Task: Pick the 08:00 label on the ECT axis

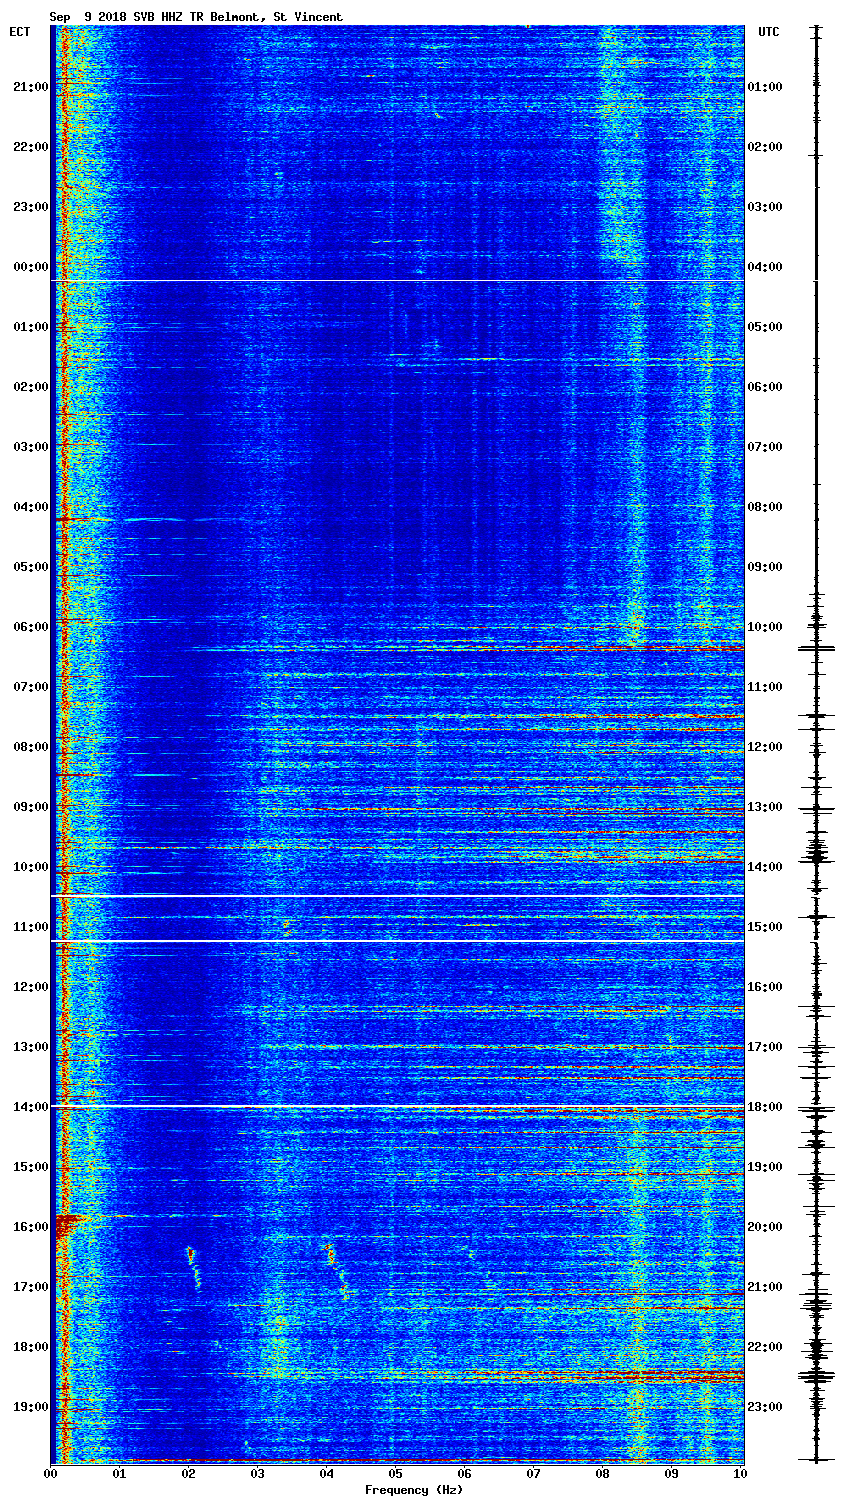Action: (x=29, y=747)
